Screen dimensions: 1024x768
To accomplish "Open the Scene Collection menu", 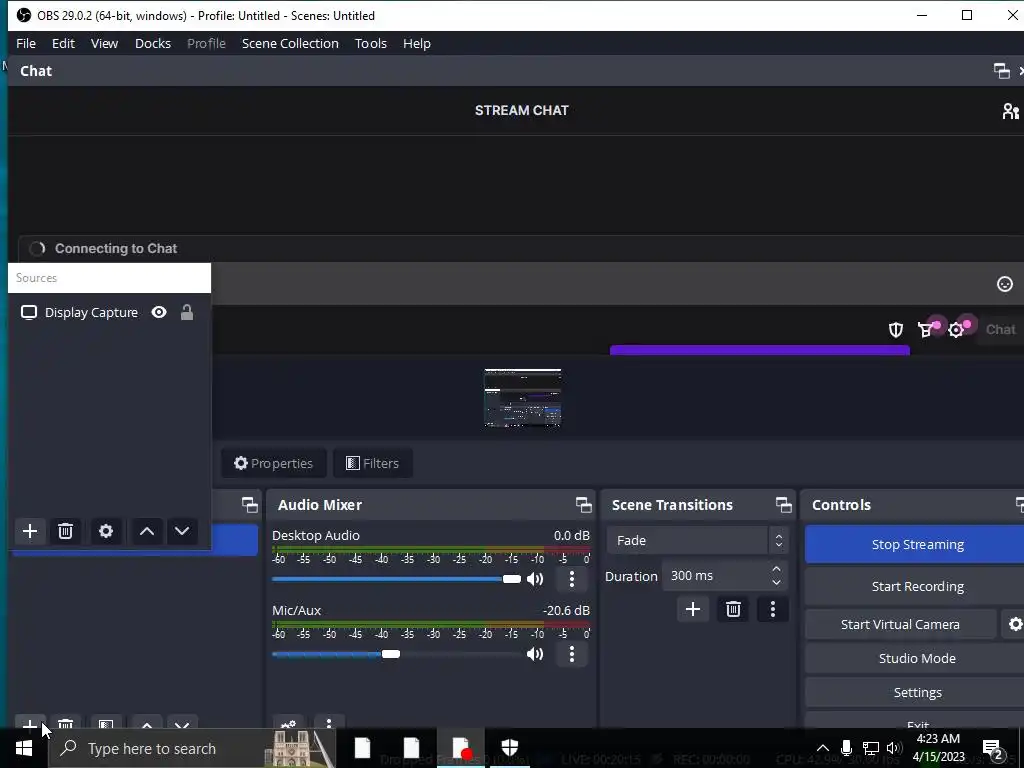I will coord(290,43).
